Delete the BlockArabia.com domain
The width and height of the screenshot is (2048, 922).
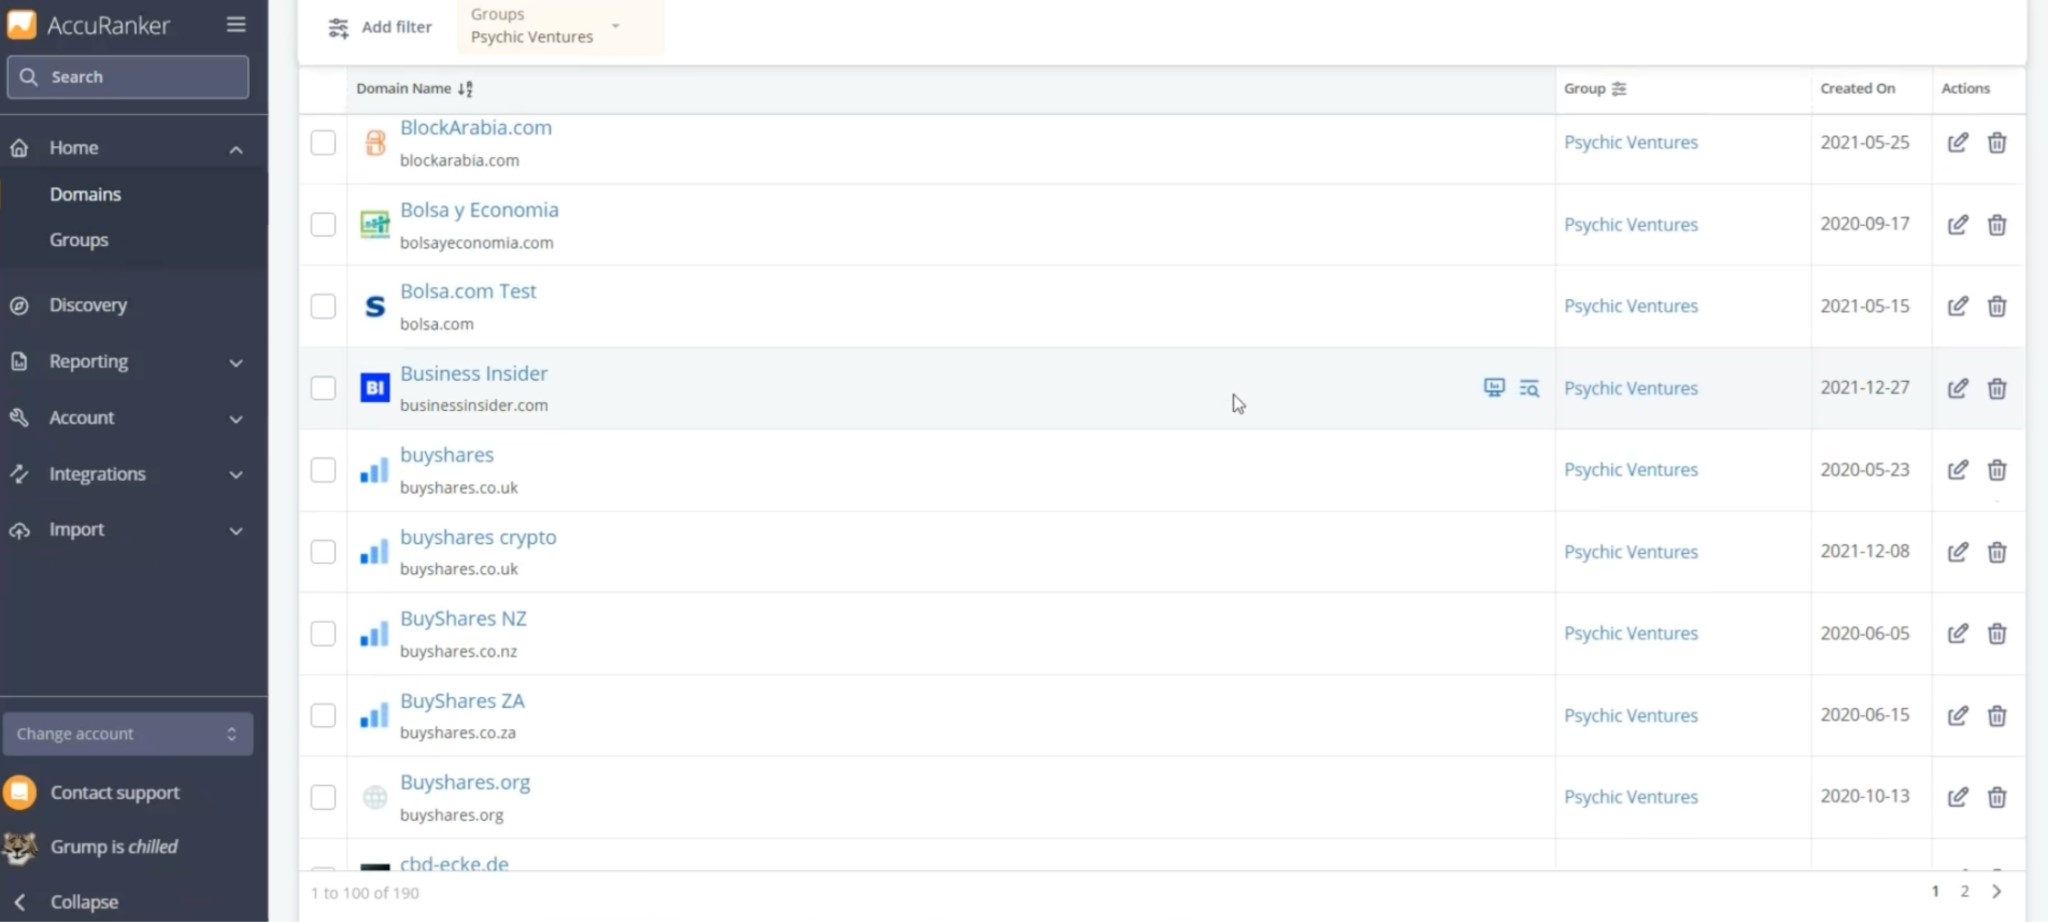(x=1996, y=142)
